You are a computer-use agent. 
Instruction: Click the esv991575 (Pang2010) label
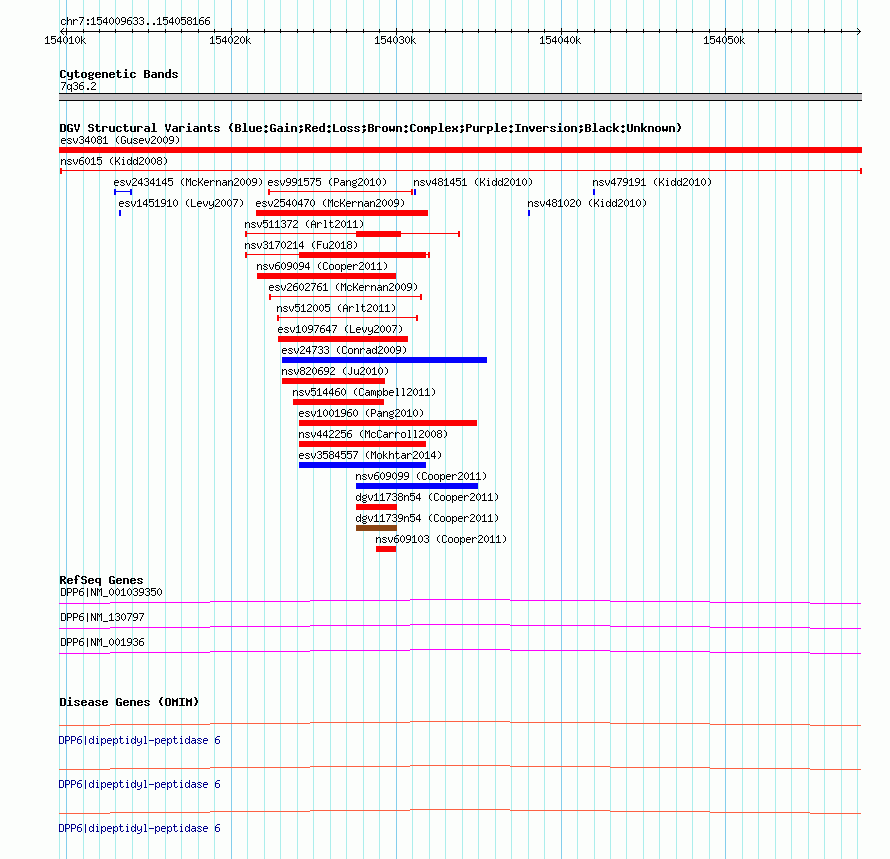click(x=327, y=182)
